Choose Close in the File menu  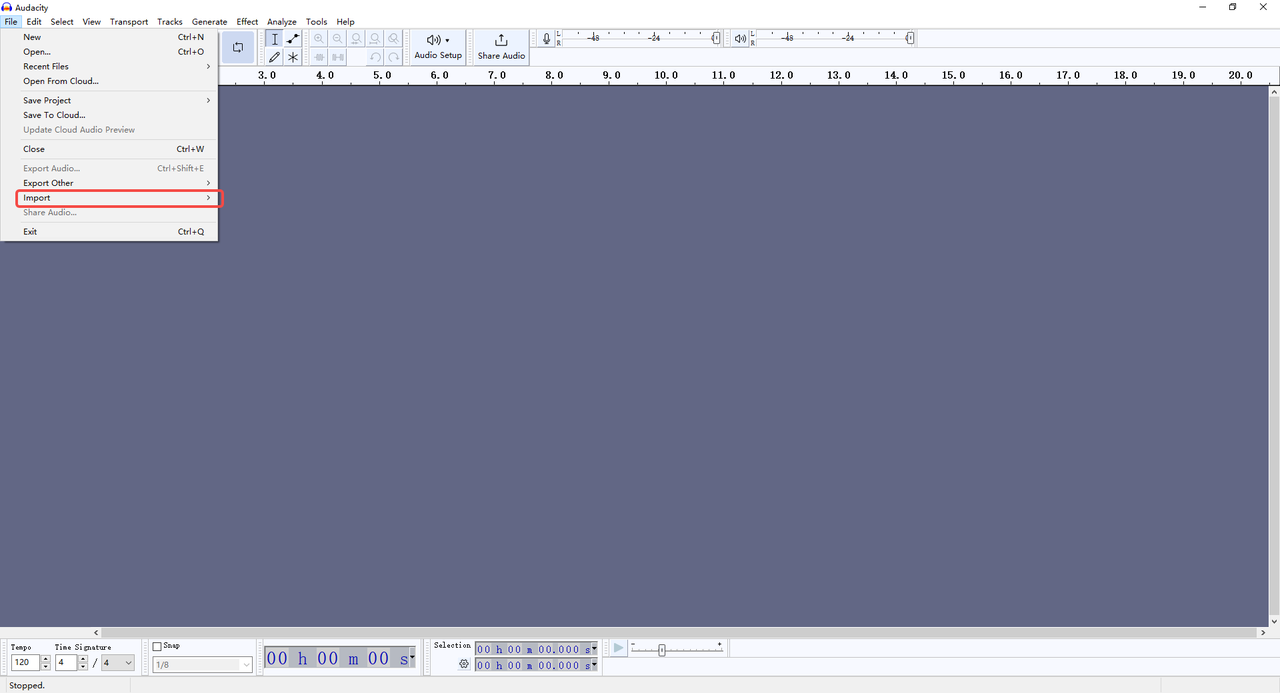click(x=111, y=149)
